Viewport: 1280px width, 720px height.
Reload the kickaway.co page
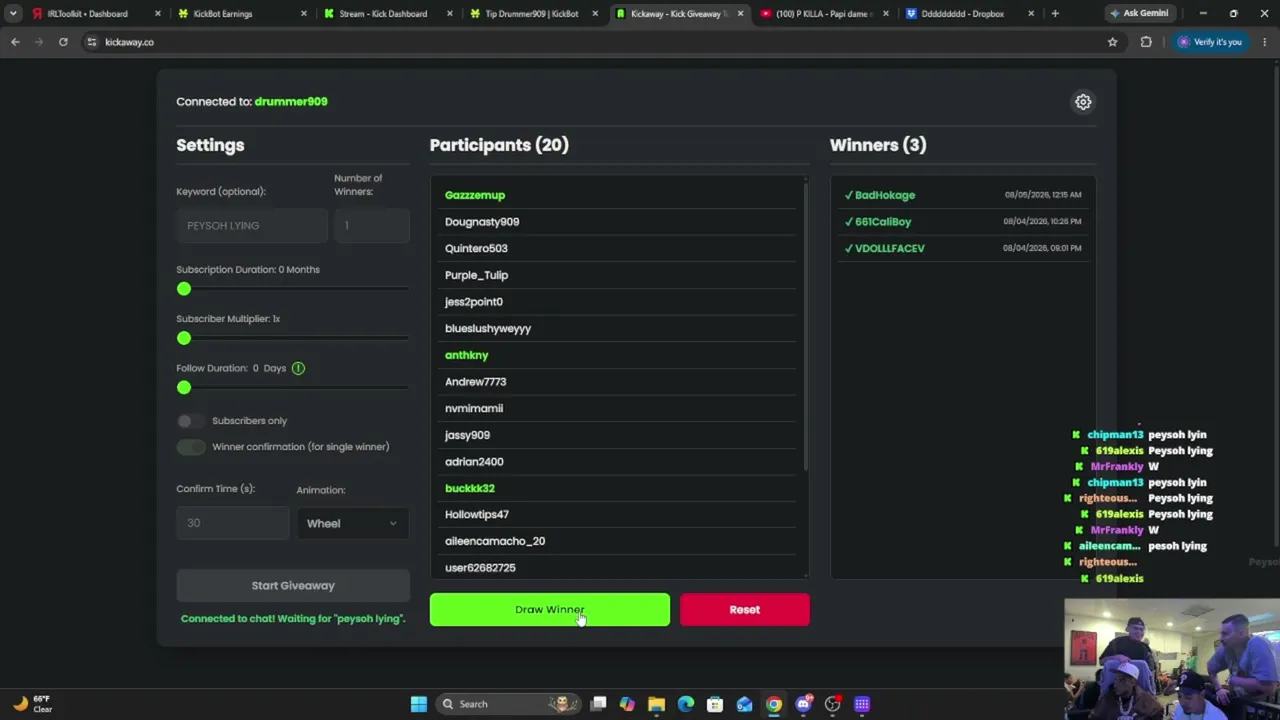[63, 42]
